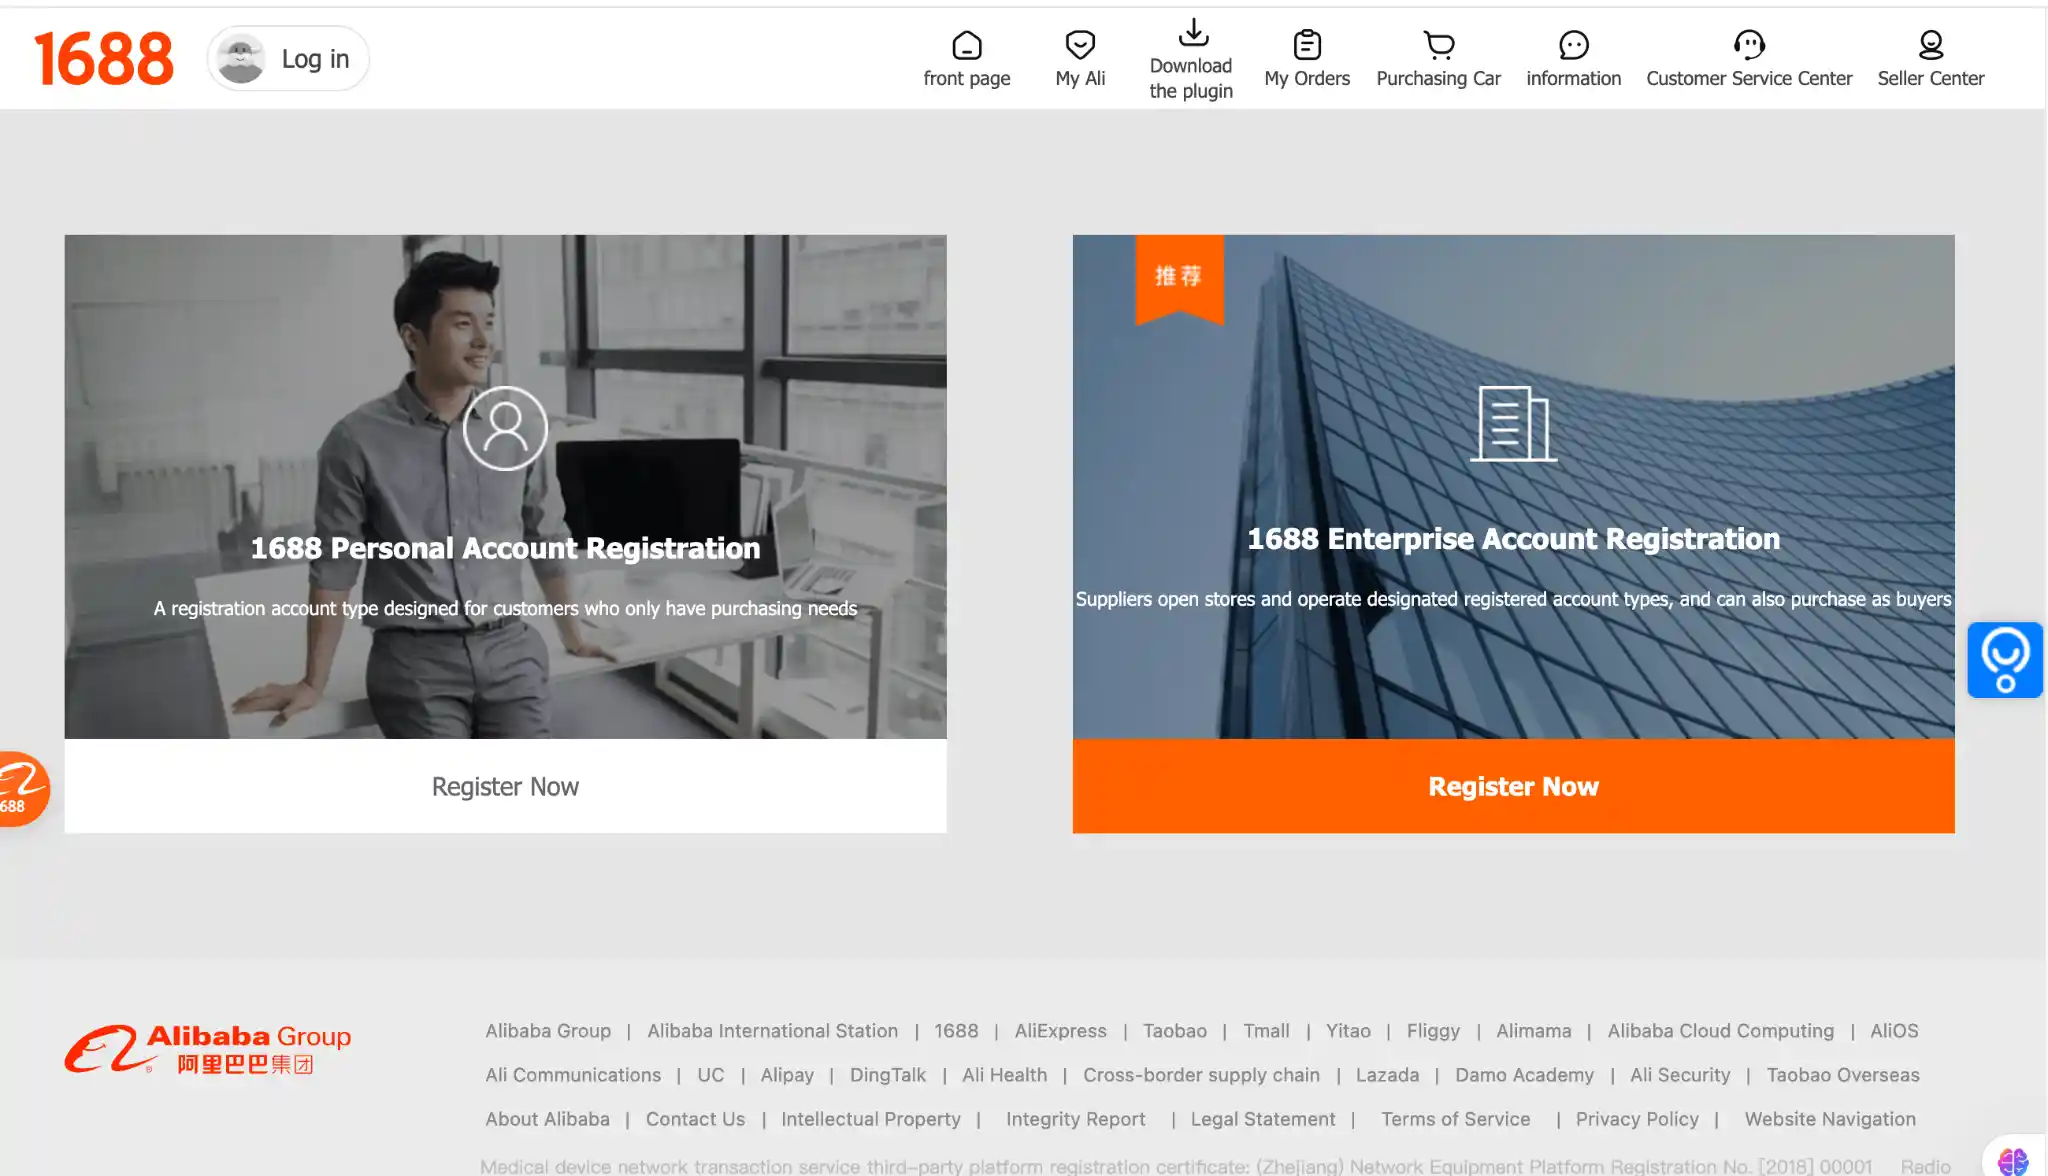Open Customer Service Center headset icon
Viewport: 2048px width, 1176px height.
coord(1749,45)
